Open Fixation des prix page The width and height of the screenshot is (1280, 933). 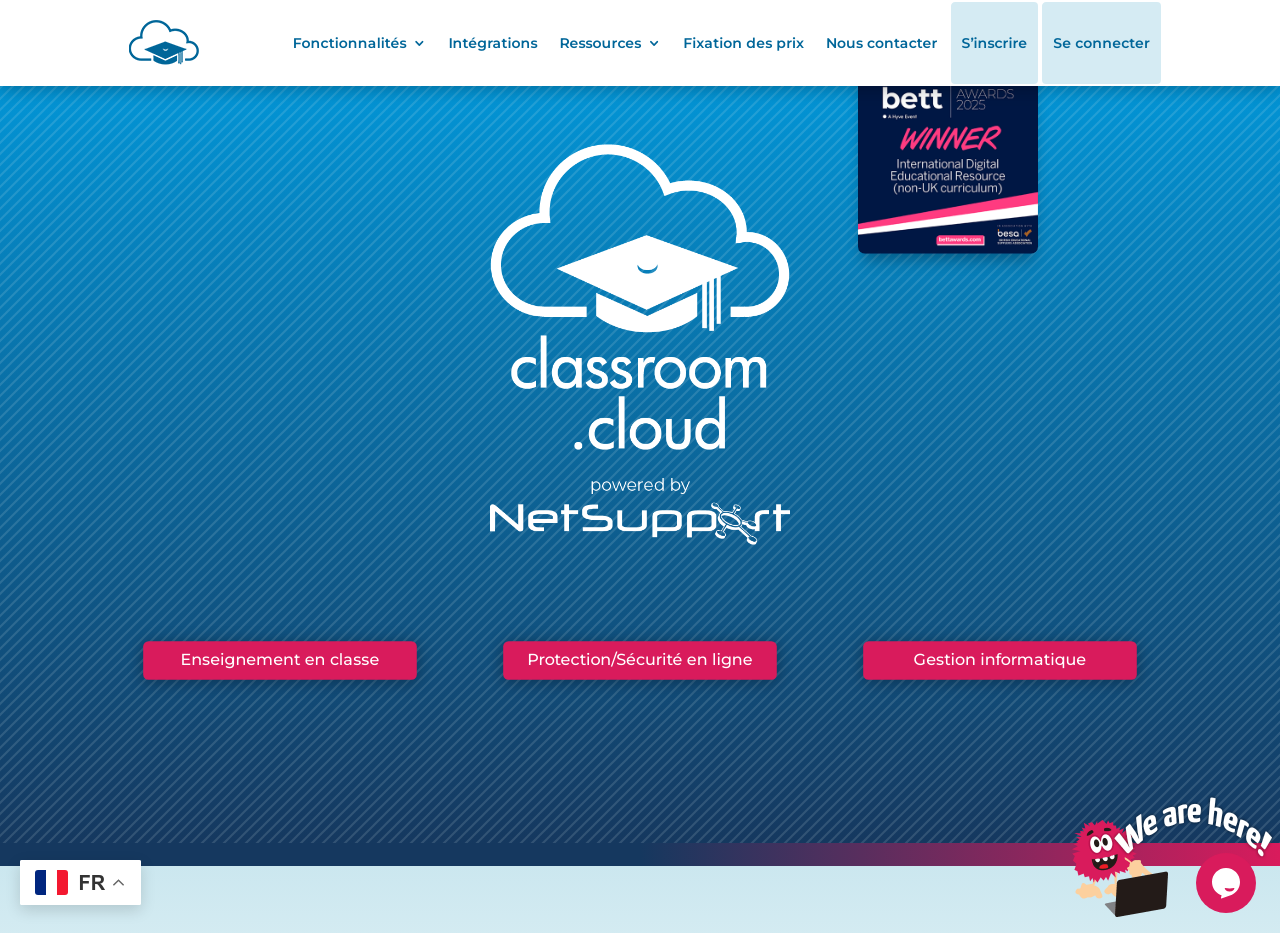tap(743, 43)
